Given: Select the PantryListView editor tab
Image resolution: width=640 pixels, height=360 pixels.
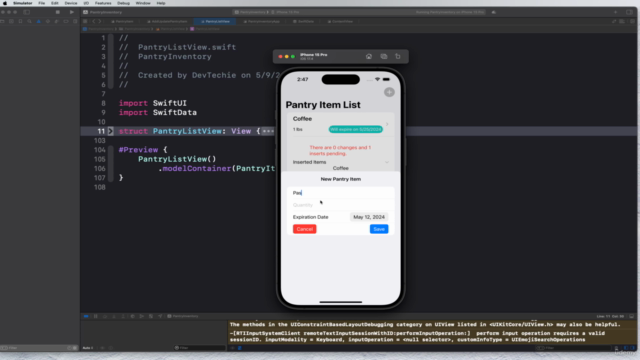Looking at the screenshot, I should (x=215, y=21).
